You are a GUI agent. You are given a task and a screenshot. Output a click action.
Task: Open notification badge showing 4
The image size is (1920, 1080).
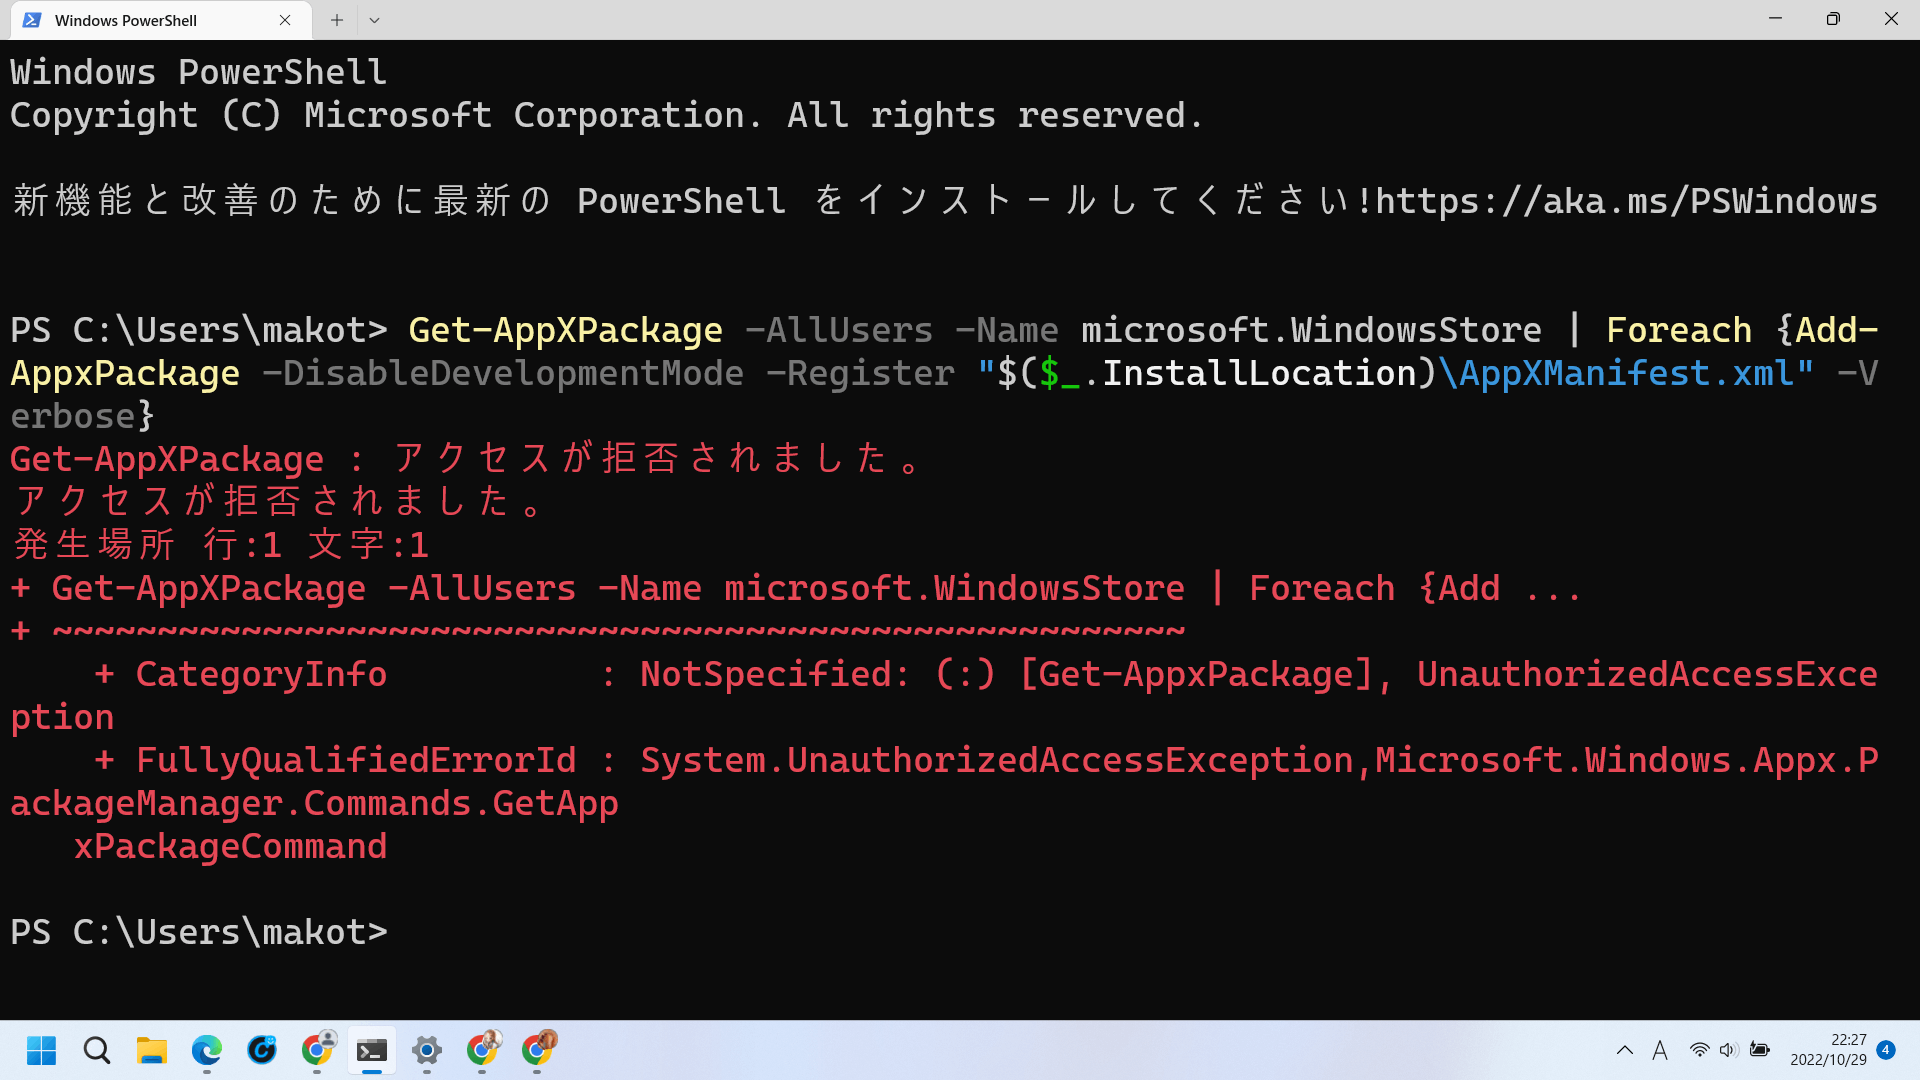click(x=1886, y=1050)
